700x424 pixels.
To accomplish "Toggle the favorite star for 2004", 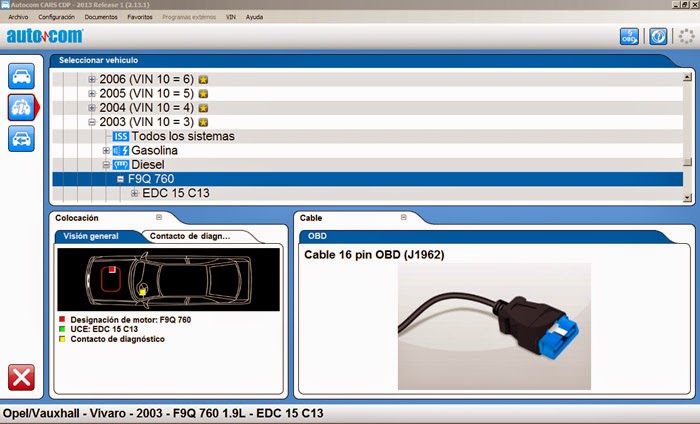I will [203, 108].
